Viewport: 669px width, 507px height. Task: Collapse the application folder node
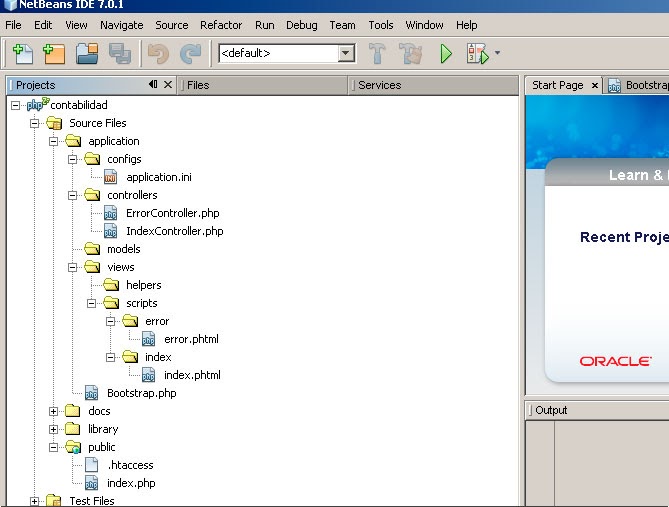53,141
